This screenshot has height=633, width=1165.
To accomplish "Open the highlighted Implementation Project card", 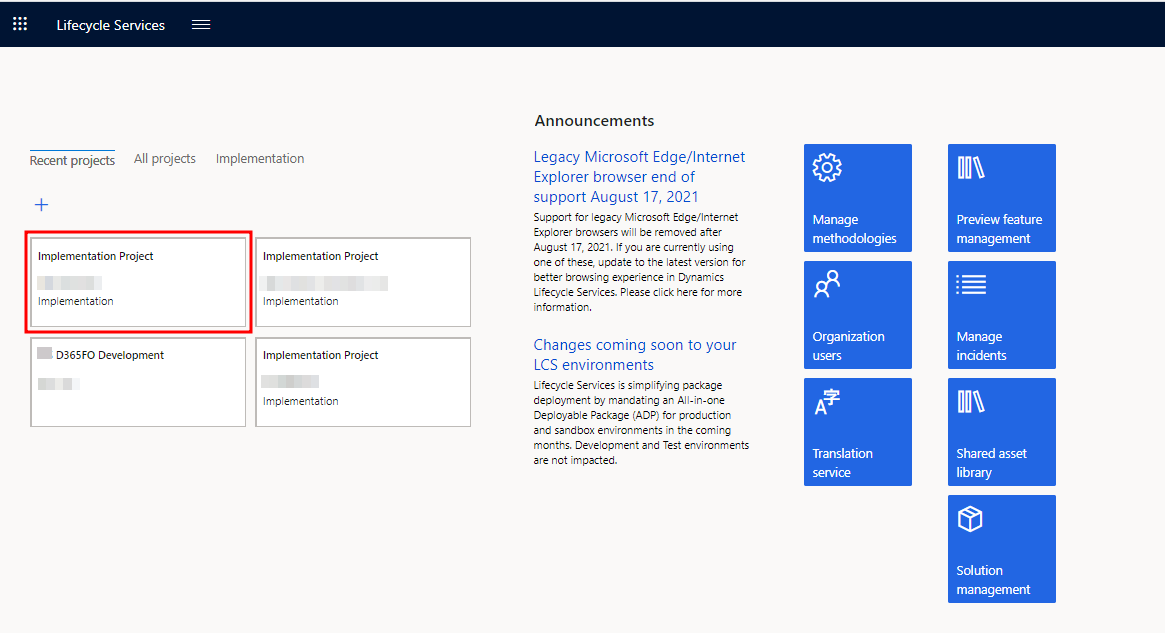I will point(138,282).
